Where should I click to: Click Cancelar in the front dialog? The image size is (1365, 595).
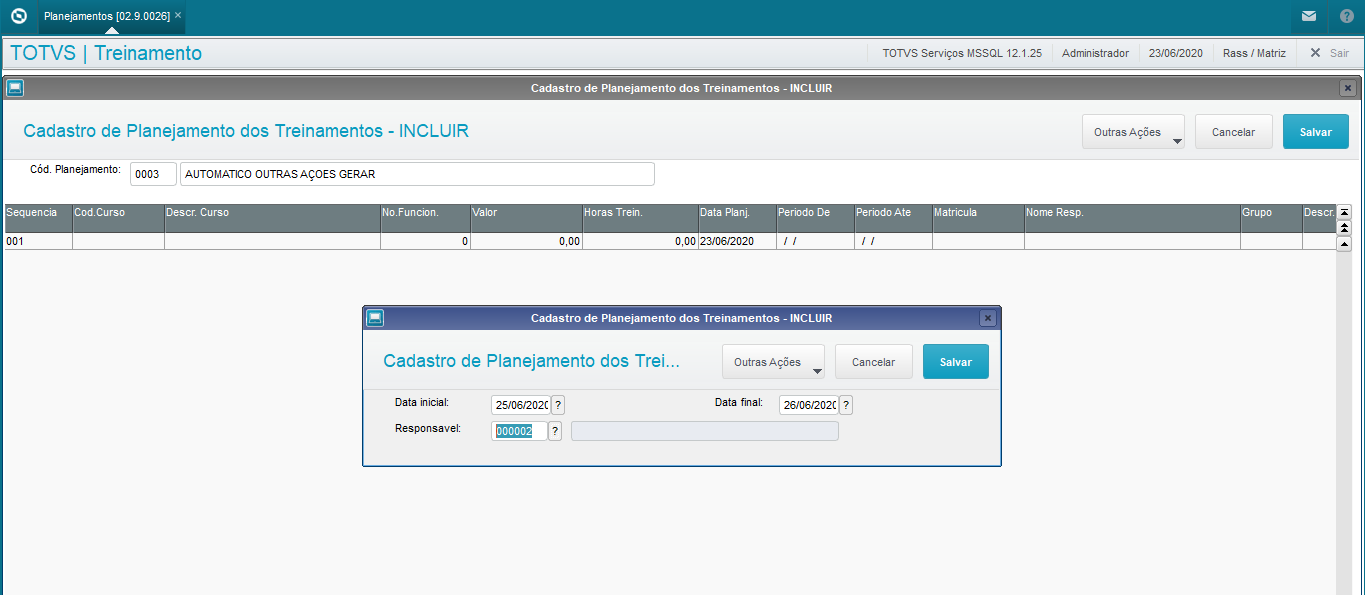click(874, 362)
